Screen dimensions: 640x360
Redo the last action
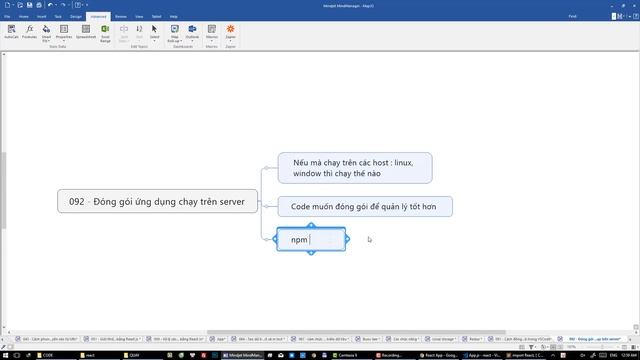tap(63, 5)
